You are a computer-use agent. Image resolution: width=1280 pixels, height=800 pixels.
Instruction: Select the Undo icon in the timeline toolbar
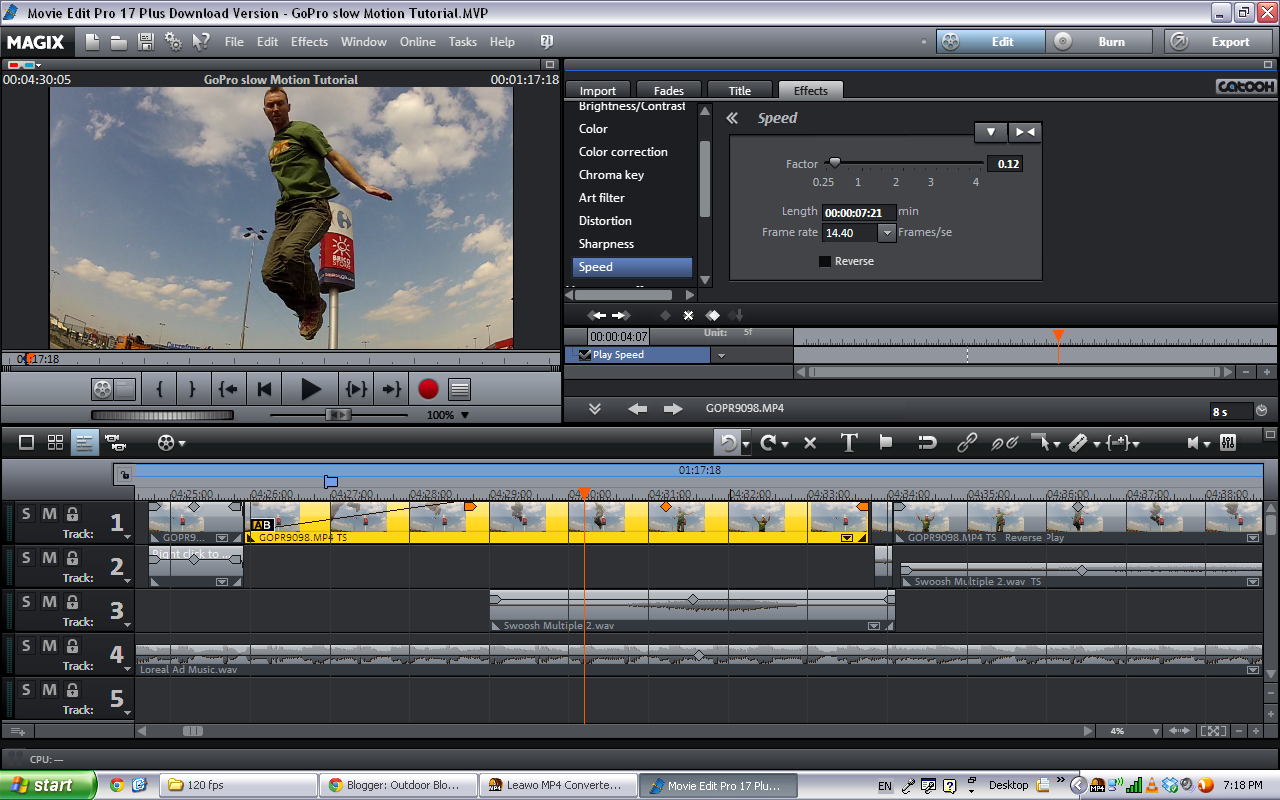tap(728, 442)
